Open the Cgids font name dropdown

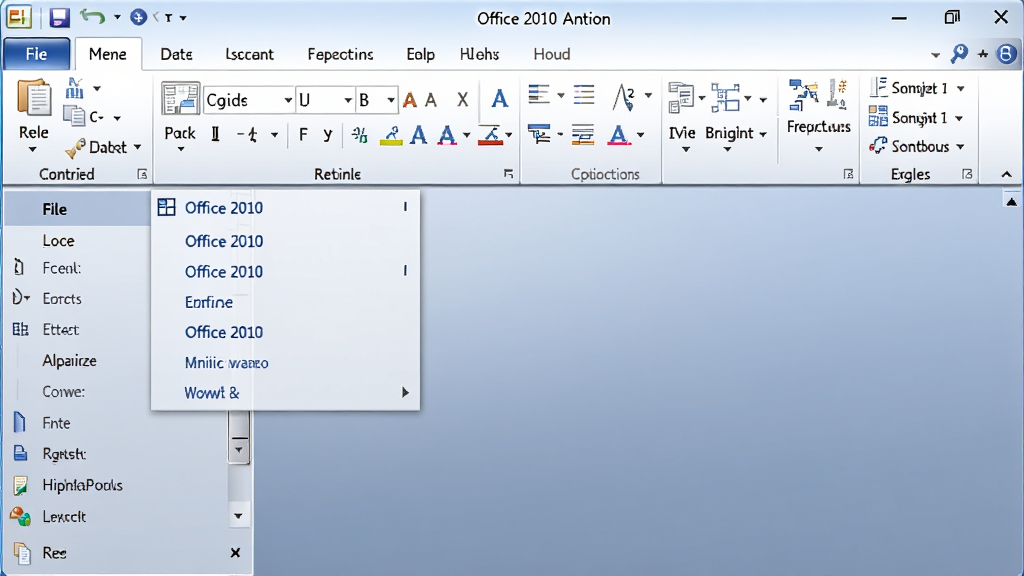pyautogui.click(x=287, y=100)
